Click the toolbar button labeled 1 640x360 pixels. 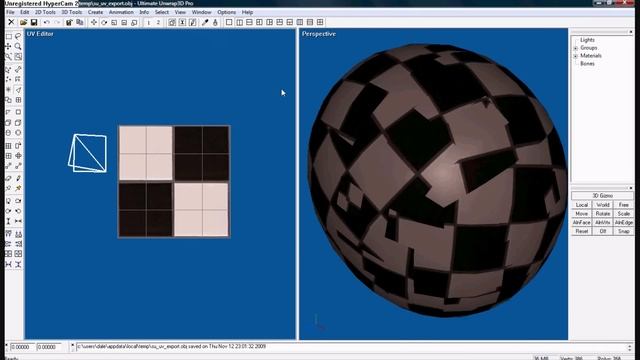(x=149, y=22)
